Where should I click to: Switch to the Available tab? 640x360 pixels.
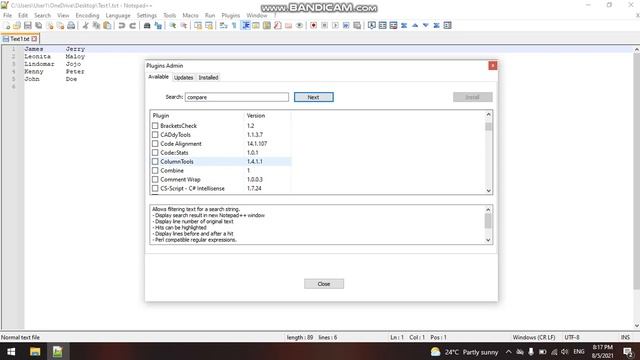(158, 77)
